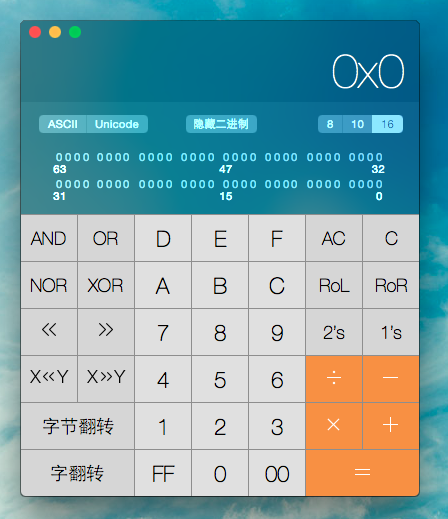448x519 pixels.
Task: Click the shift right » key
Action: tap(106, 332)
